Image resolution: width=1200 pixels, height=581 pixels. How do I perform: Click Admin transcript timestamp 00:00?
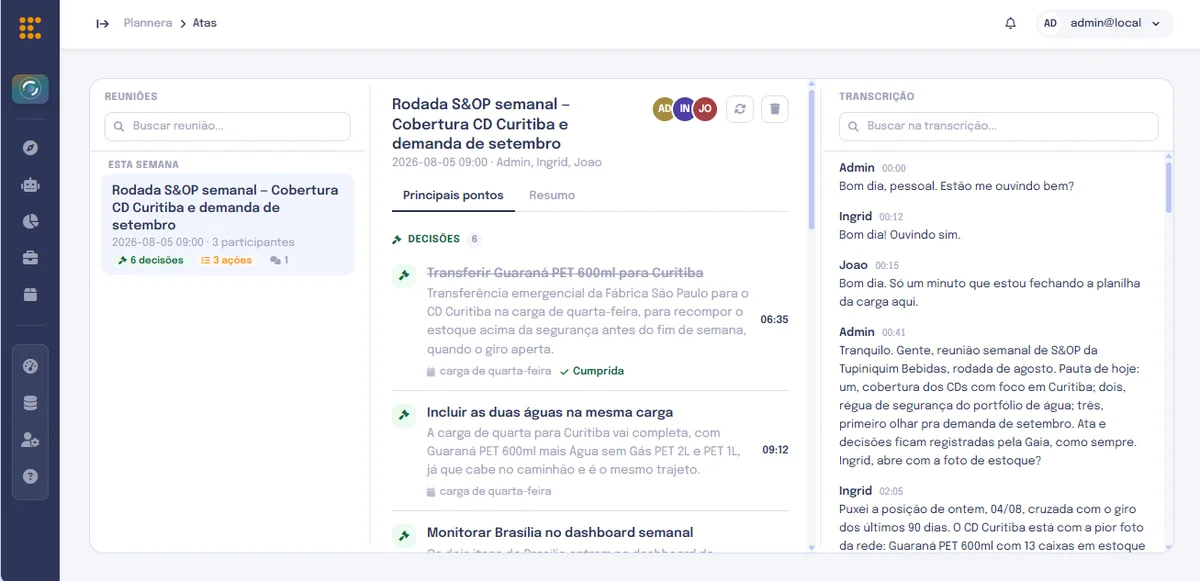tap(893, 169)
